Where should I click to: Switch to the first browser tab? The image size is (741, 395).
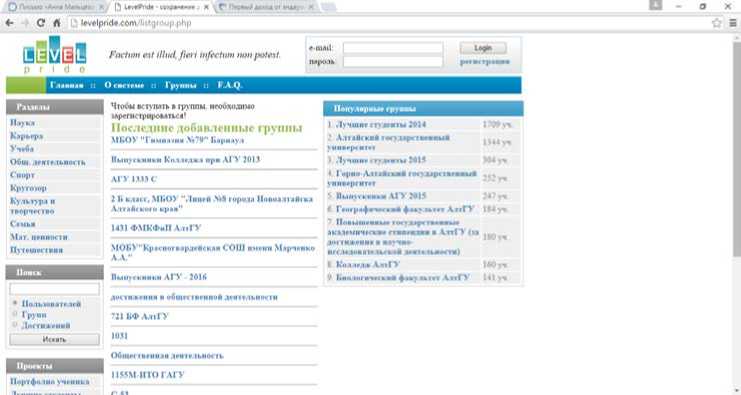pos(56,7)
